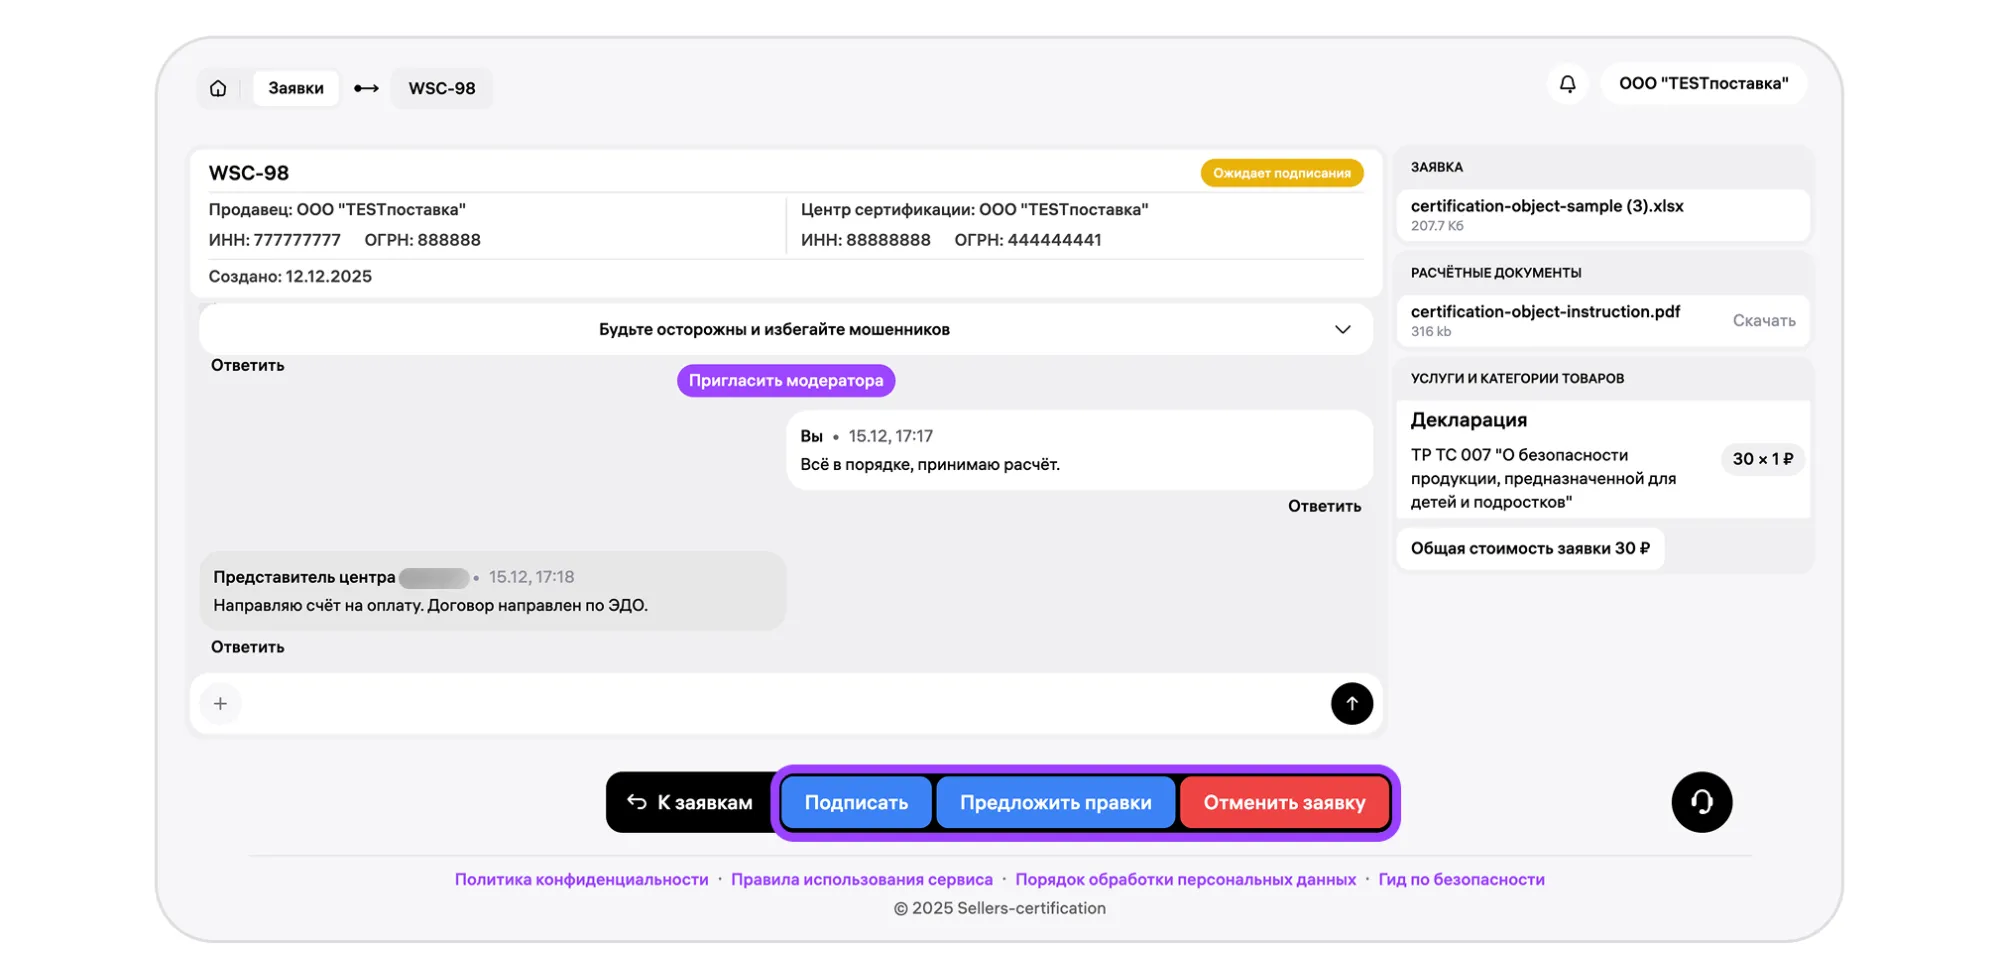Go back via К заявкам button
The height and width of the screenshot is (979, 1999).
tap(689, 803)
